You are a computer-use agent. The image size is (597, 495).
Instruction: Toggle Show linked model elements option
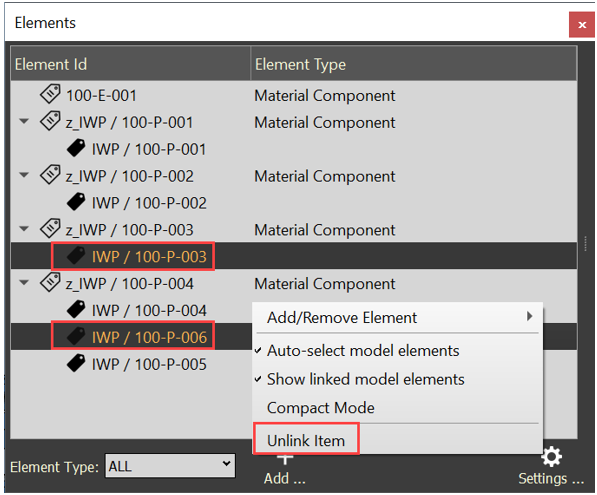[x=366, y=379]
